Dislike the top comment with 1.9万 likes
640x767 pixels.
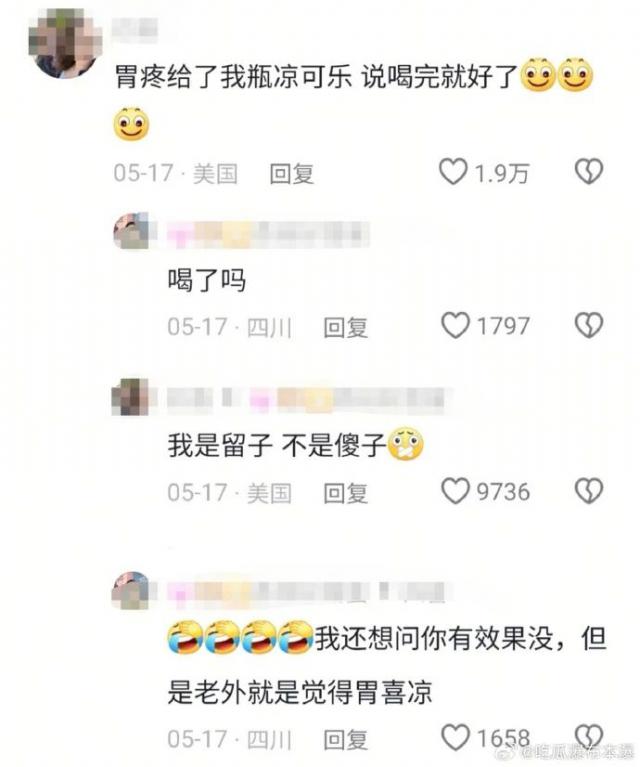[589, 172]
